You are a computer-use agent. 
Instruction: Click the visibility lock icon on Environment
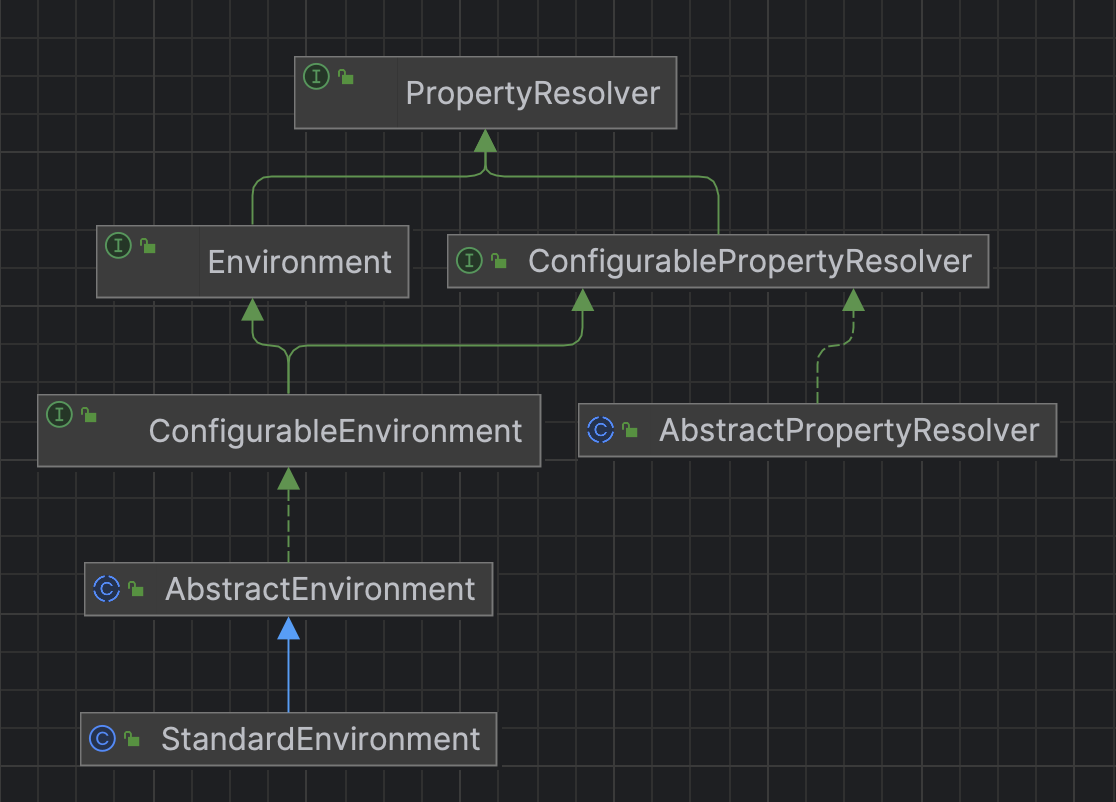pyautogui.click(x=148, y=246)
